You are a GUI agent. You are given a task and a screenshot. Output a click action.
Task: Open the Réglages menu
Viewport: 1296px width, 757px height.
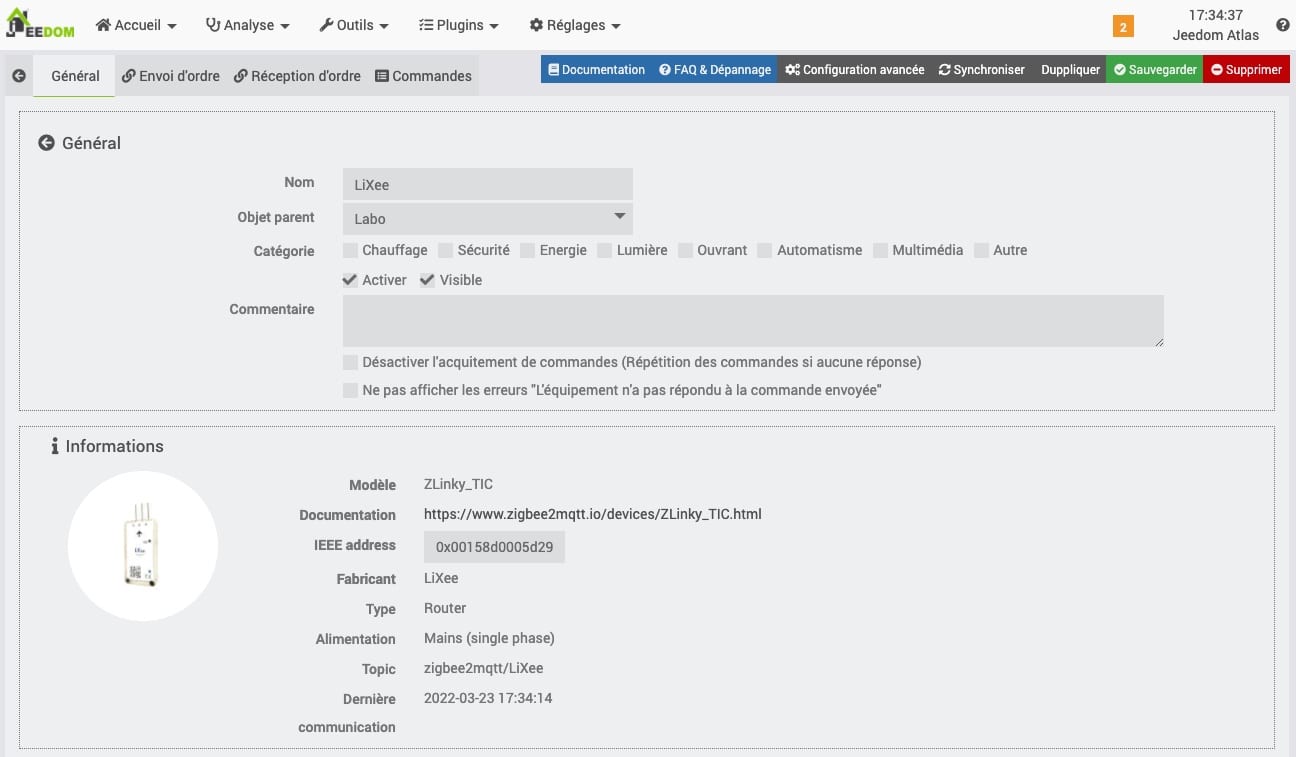pyautogui.click(x=575, y=25)
